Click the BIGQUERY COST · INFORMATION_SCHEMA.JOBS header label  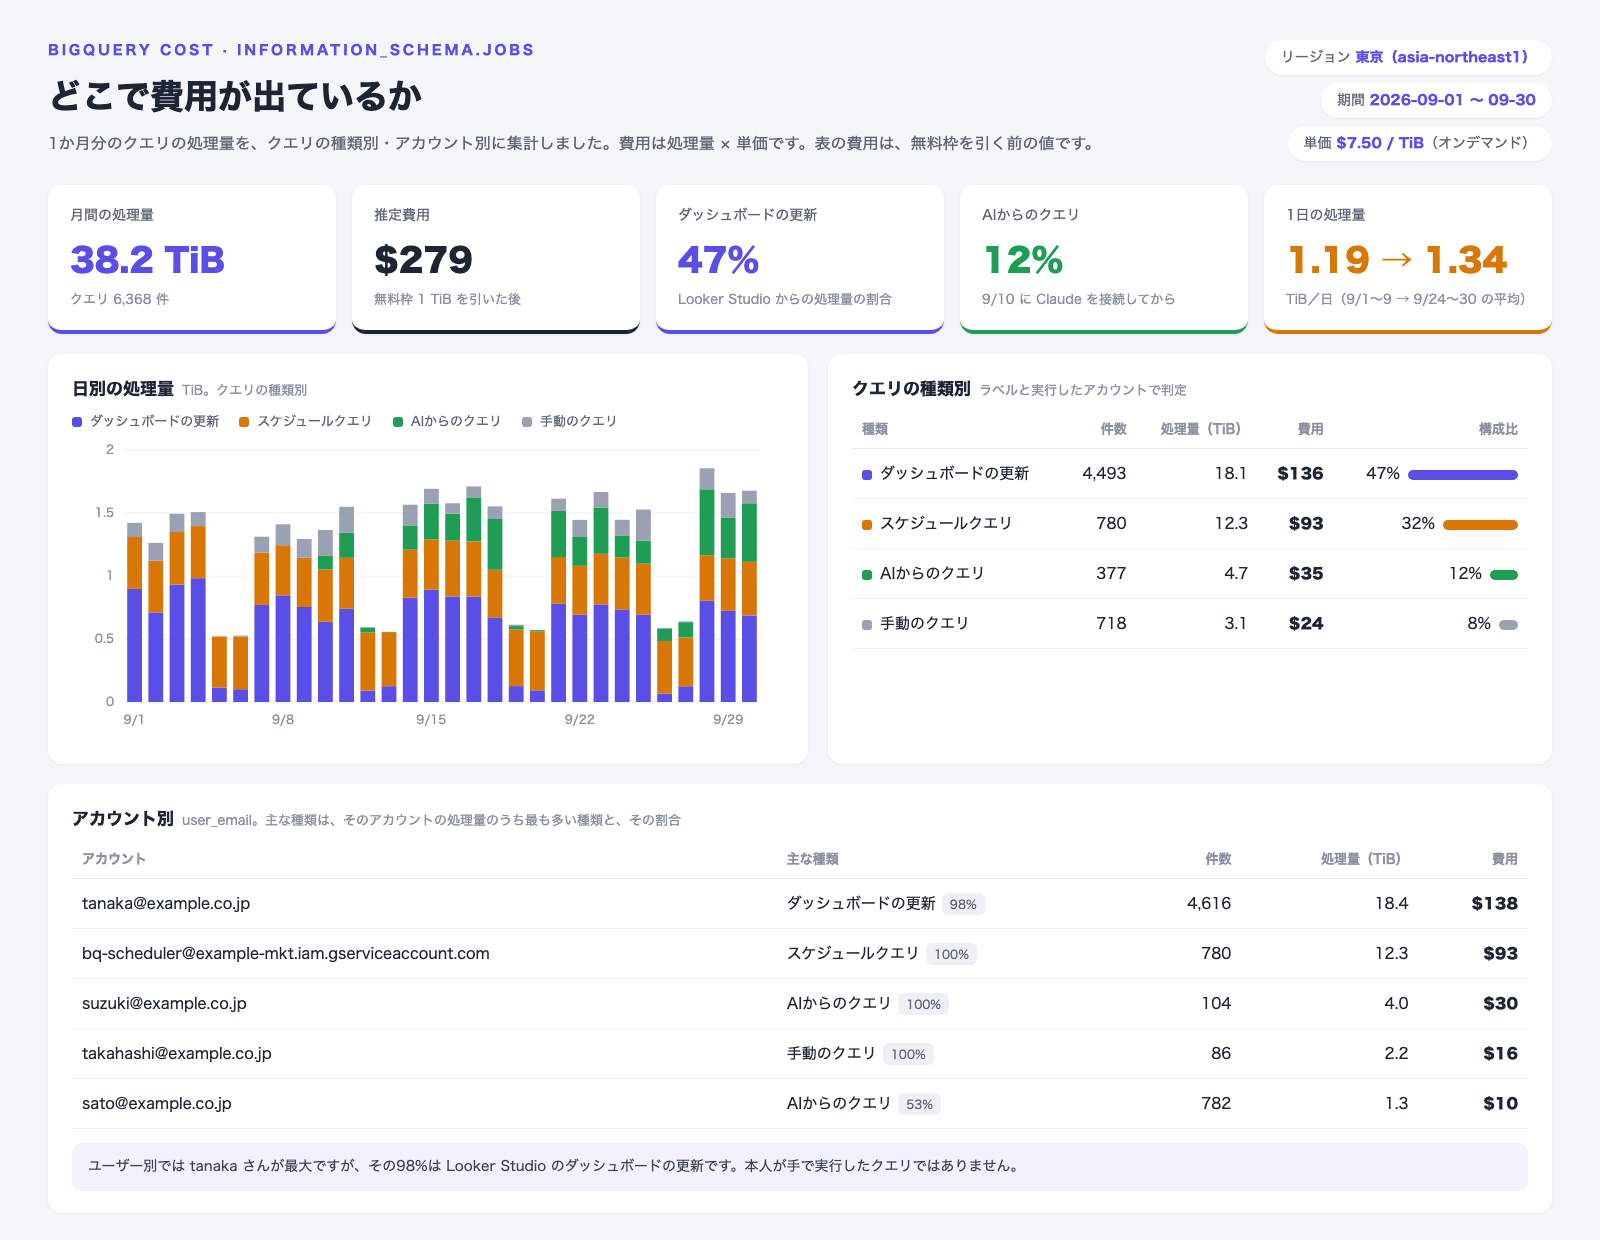coord(291,50)
